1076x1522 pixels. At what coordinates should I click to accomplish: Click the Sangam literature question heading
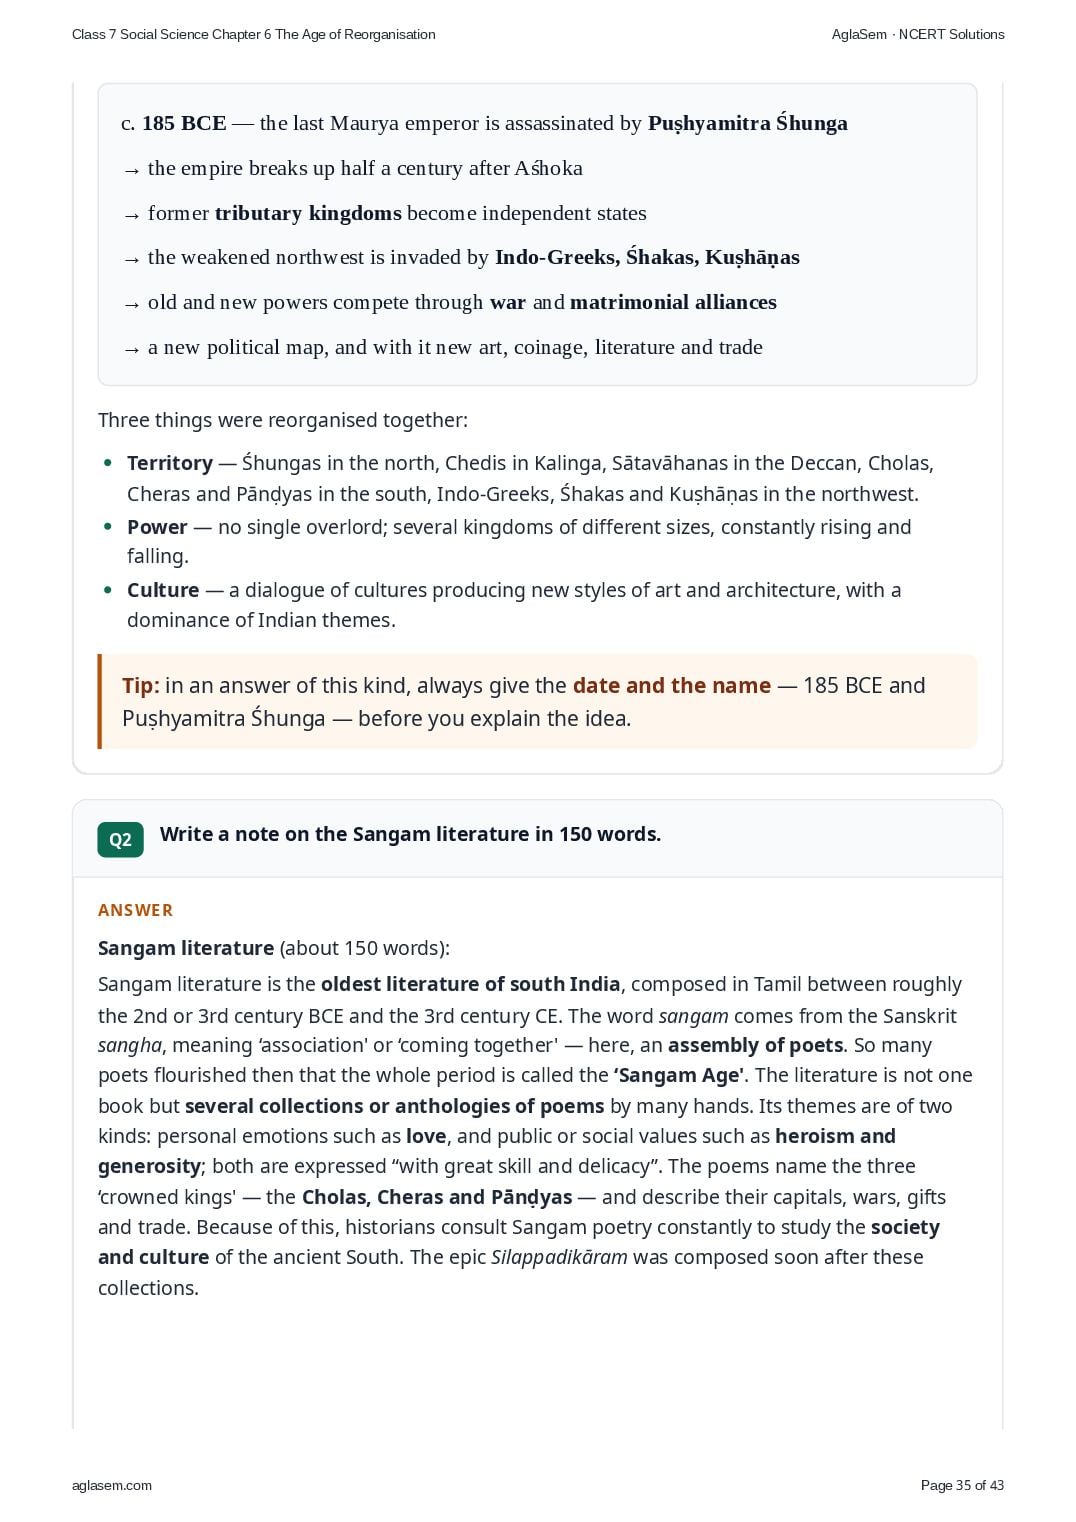click(x=410, y=834)
